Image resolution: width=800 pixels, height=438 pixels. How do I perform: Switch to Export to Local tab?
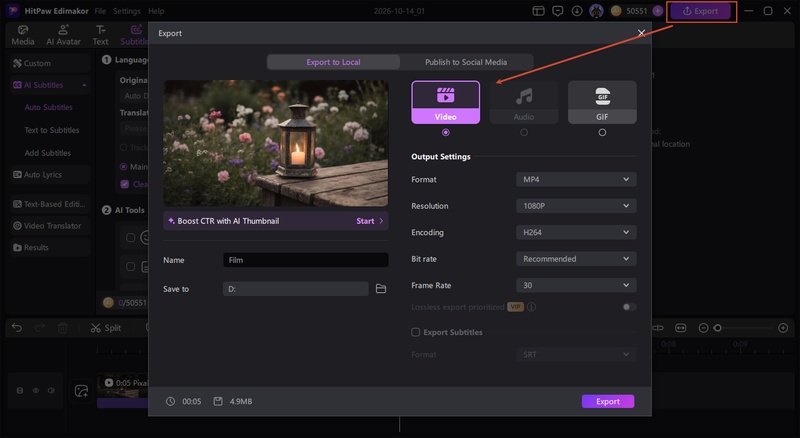333,62
